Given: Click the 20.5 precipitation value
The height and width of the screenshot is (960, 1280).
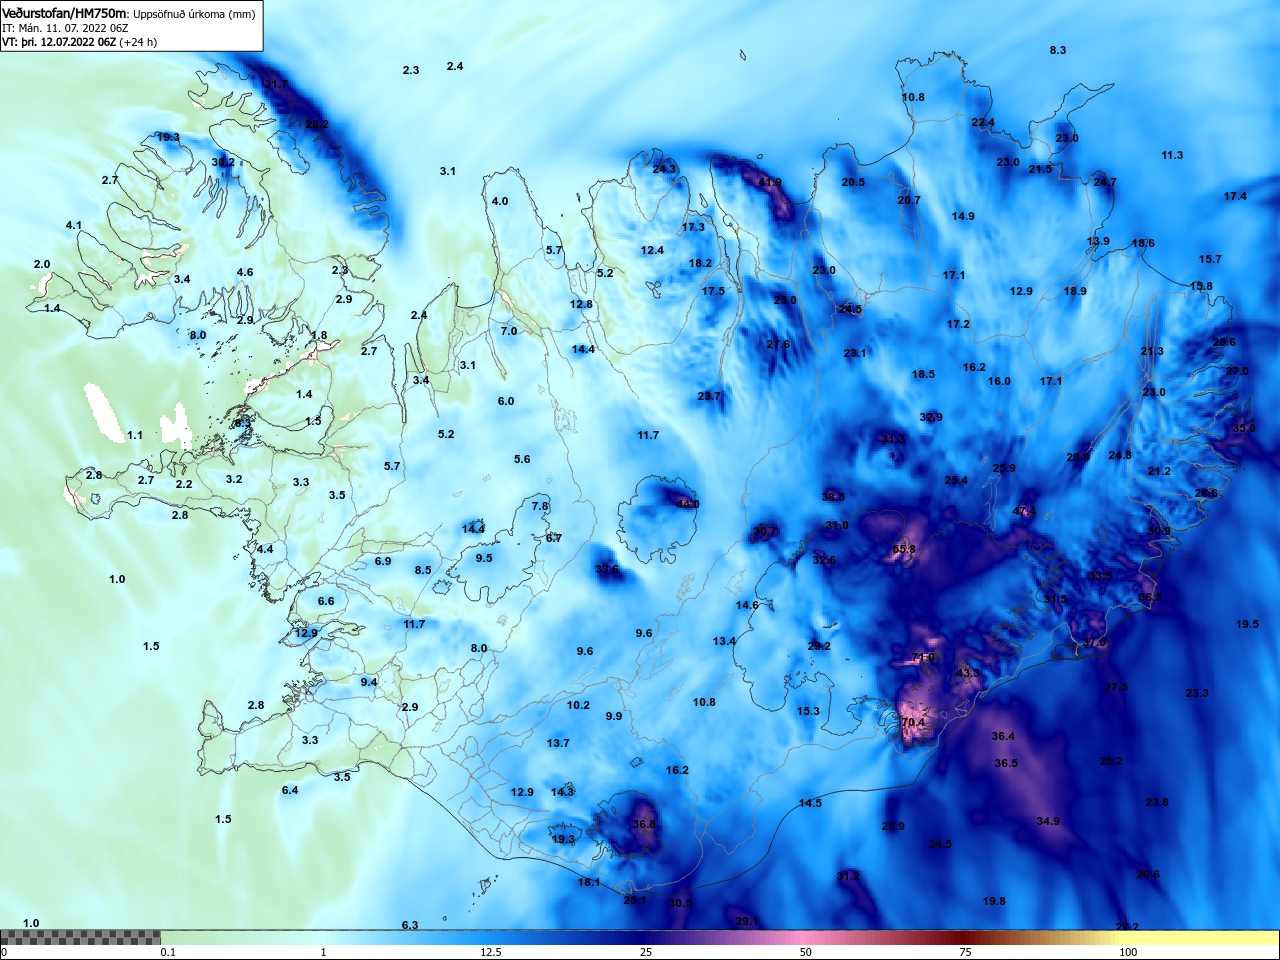Looking at the screenshot, I should coord(853,182).
